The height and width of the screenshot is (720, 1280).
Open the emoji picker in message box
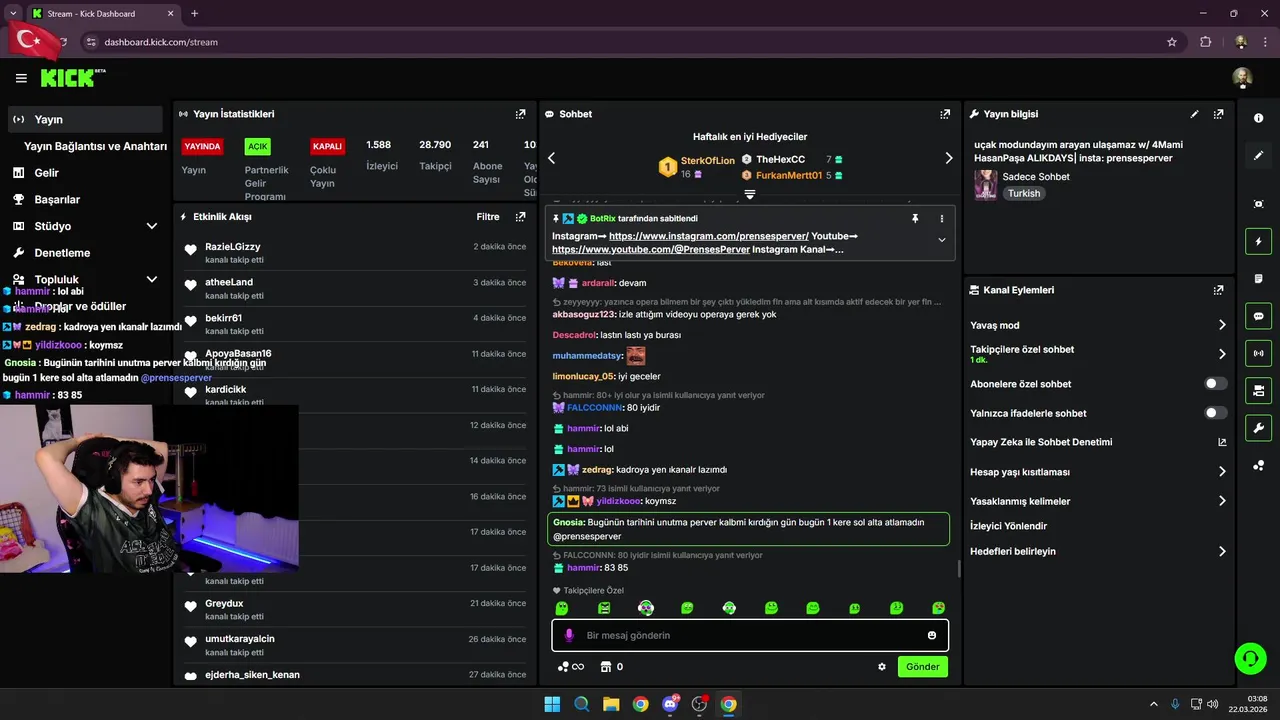(932, 635)
